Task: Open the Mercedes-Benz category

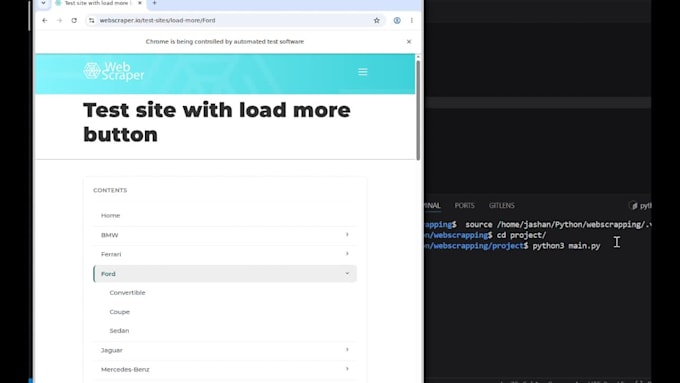Action: [x=125, y=370]
